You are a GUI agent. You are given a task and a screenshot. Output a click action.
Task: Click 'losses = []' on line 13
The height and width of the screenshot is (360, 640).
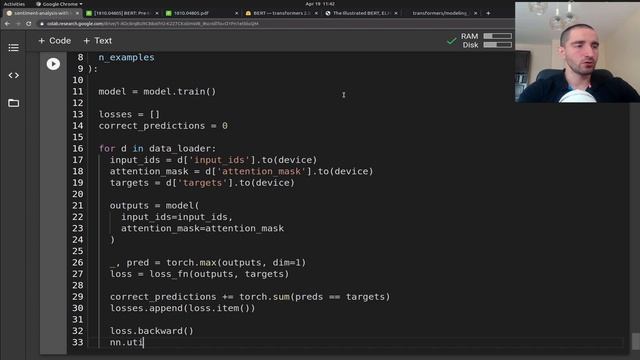(x=129, y=114)
